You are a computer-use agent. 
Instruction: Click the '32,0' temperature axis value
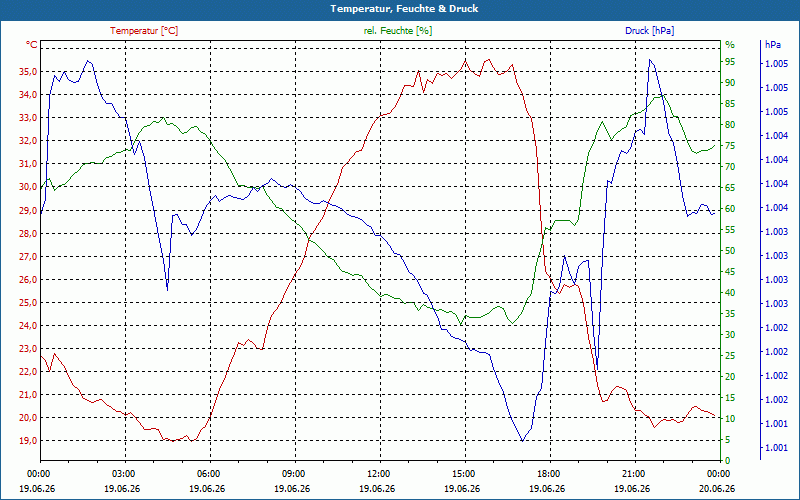click(28, 141)
